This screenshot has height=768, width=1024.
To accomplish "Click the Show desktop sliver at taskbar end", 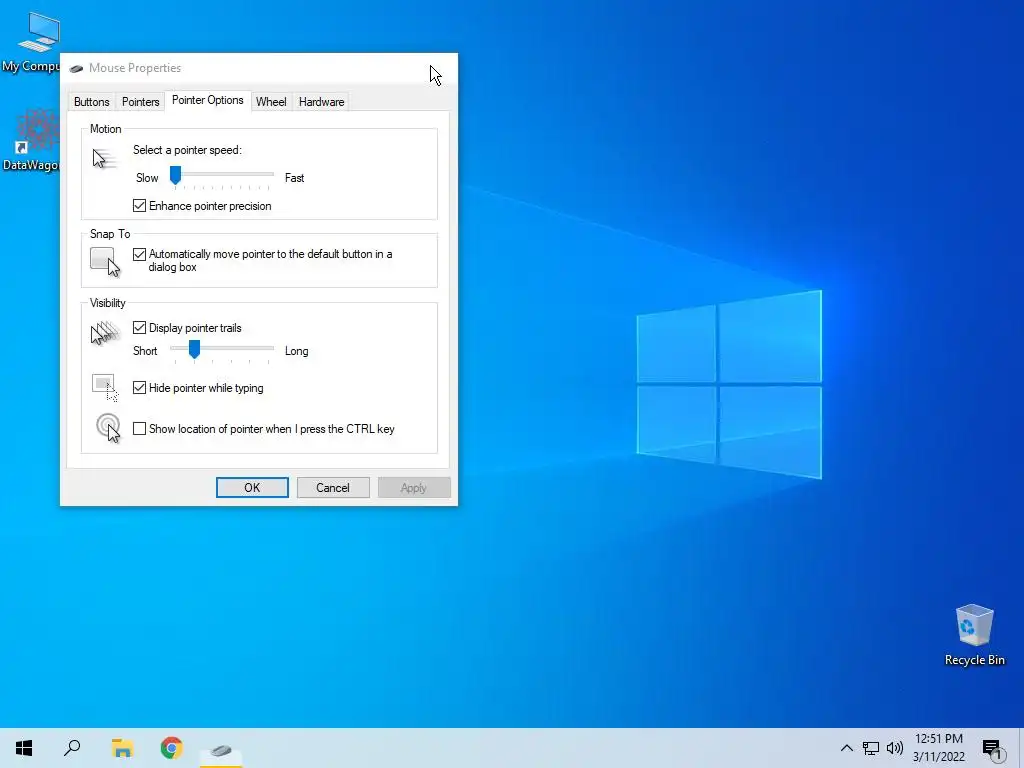I will click(x=1021, y=748).
